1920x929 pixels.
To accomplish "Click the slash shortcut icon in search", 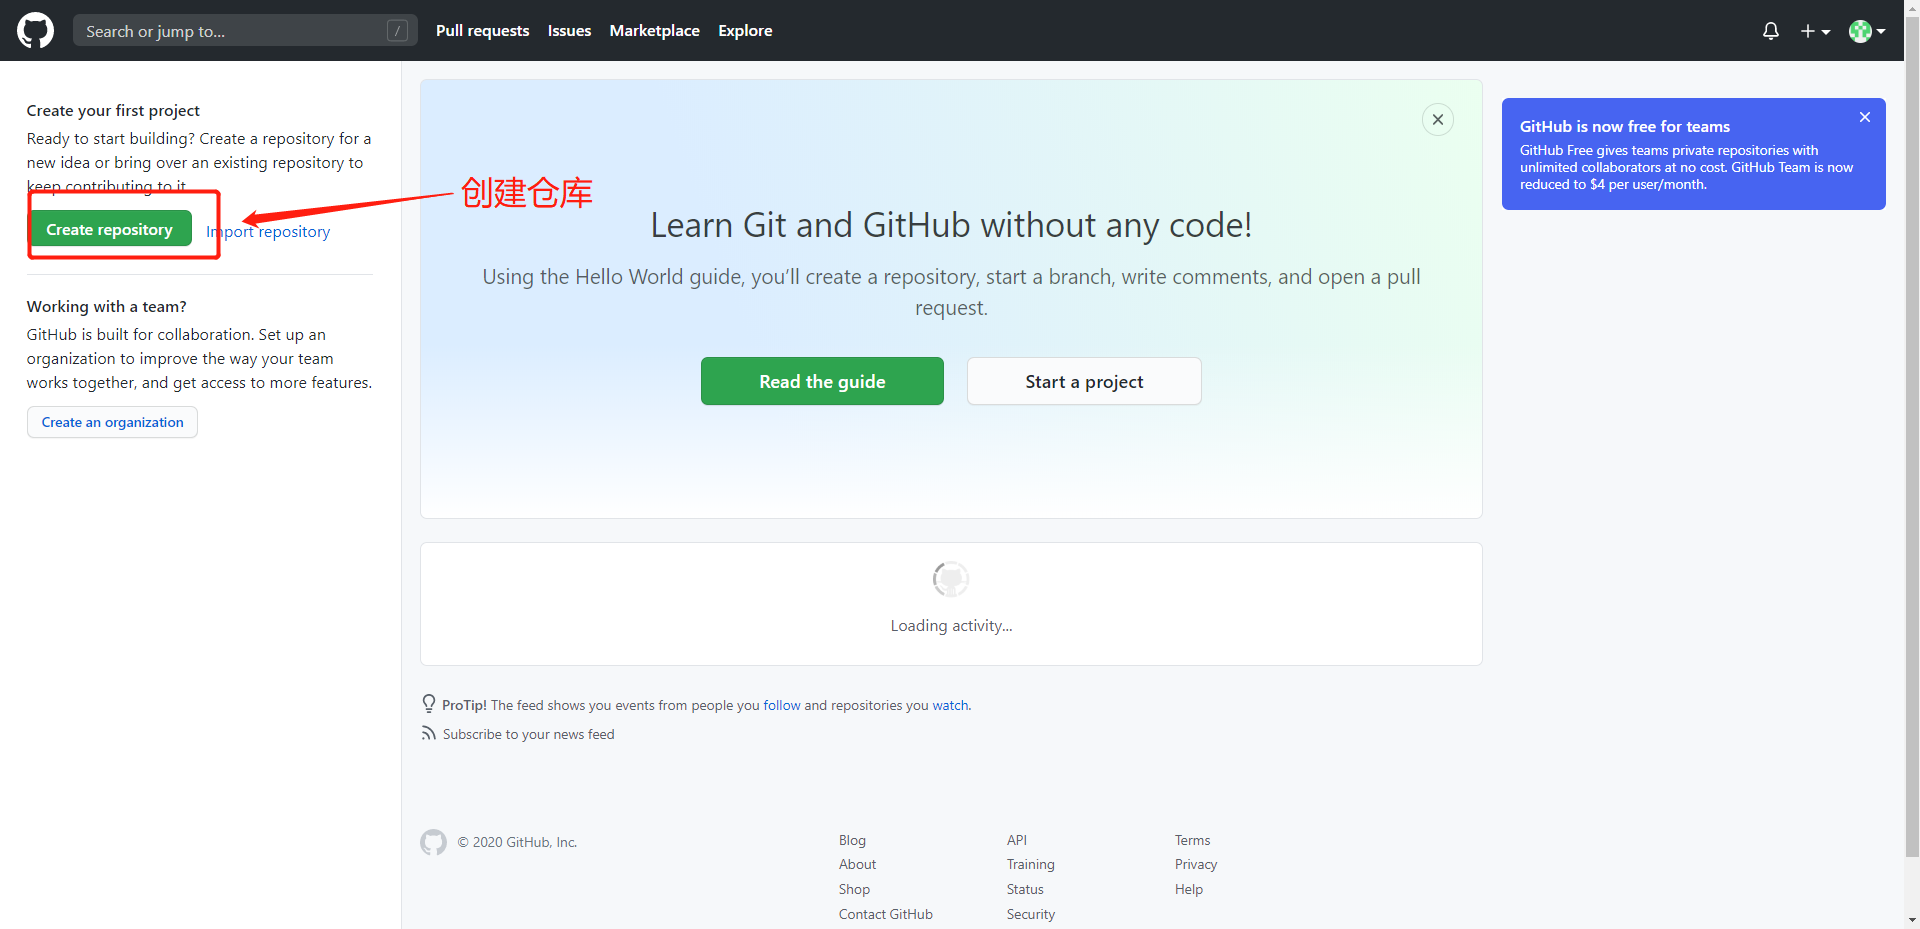I will pos(397,31).
